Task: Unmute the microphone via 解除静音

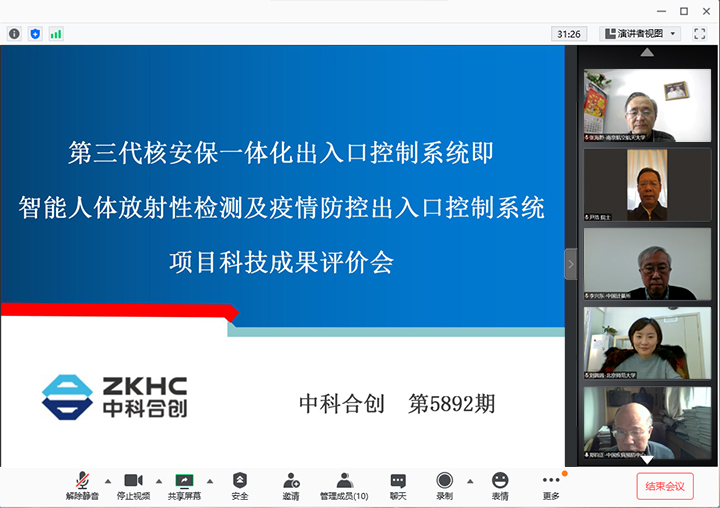Action: pyautogui.click(x=82, y=486)
